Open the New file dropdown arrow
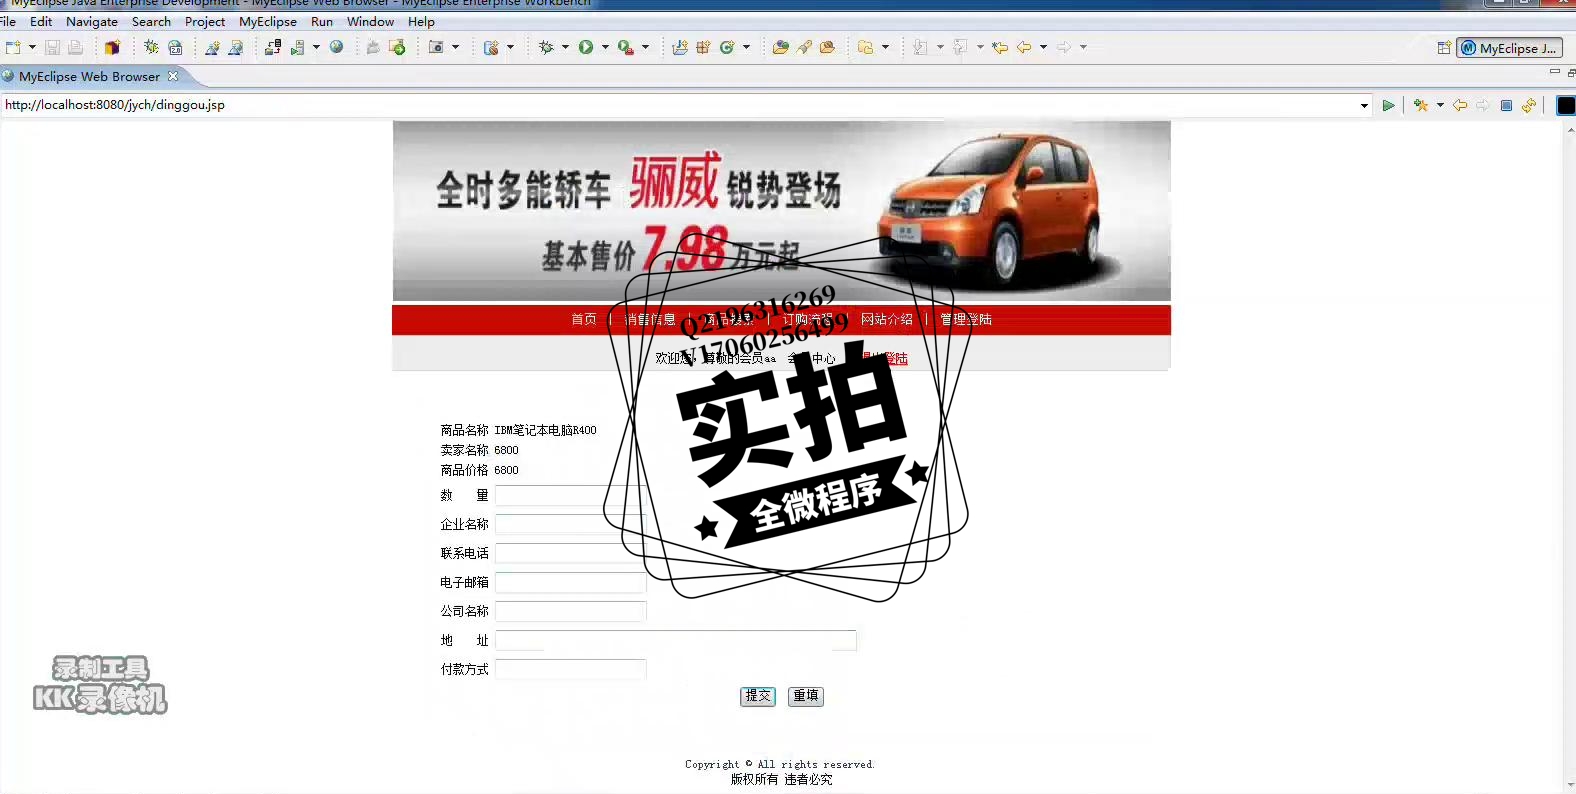The width and height of the screenshot is (1576, 794). (32, 47)
